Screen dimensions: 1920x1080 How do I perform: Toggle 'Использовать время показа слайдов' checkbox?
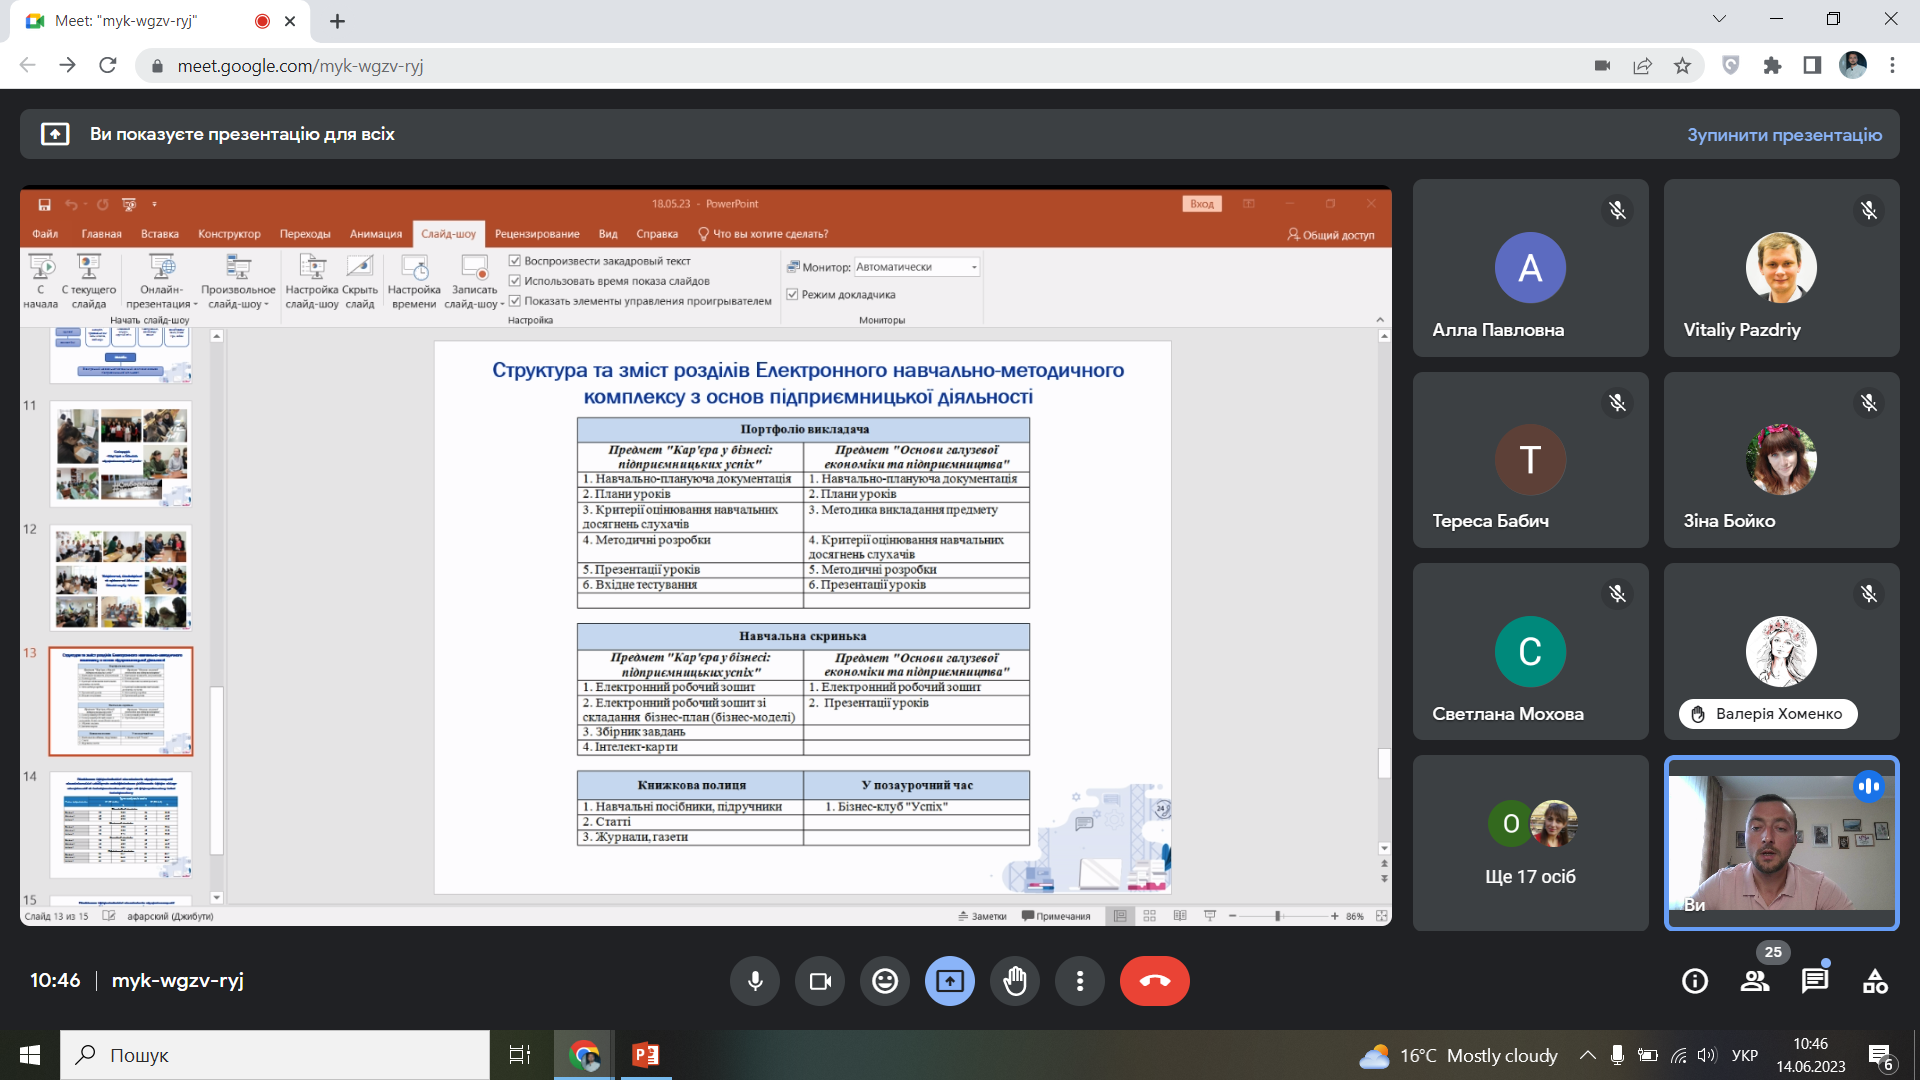click(515, 281)
